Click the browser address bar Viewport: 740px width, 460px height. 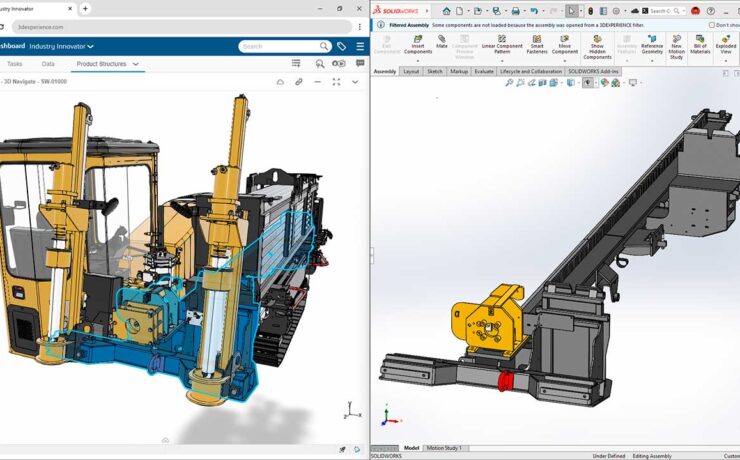pyautogui.click(x=182, y=27)
